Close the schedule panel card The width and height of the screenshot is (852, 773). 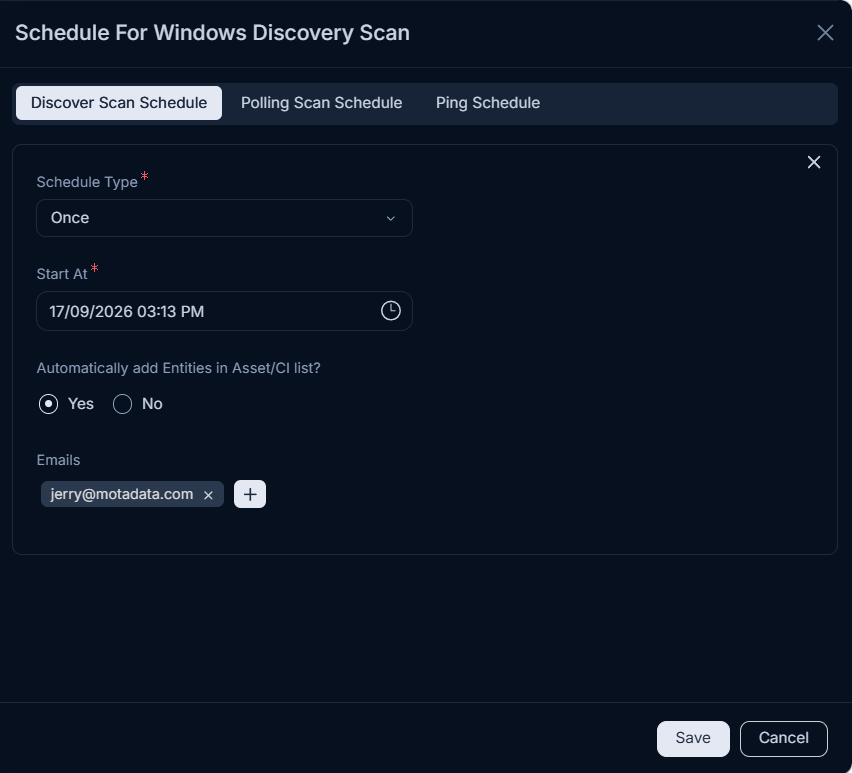point(813,162)
